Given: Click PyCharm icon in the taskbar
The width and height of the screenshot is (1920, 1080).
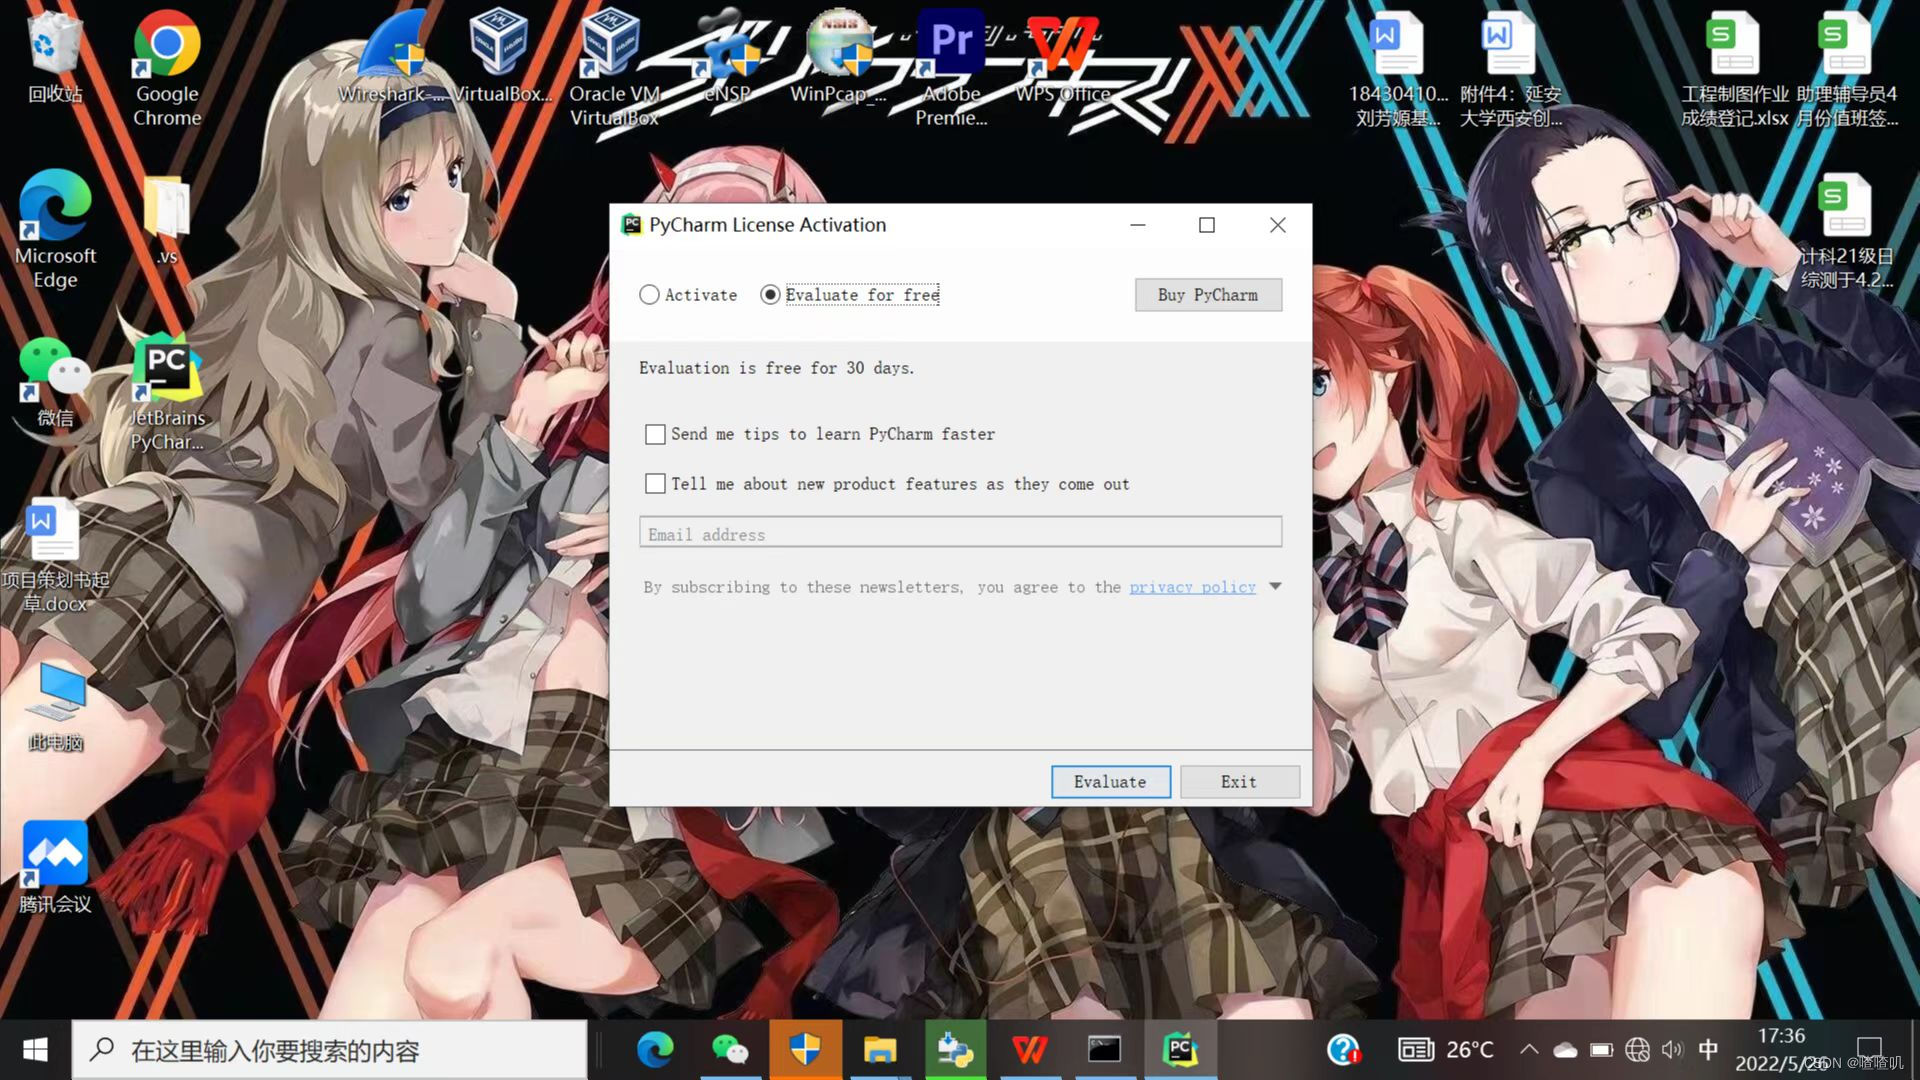Looking at the screenshot, I should click(x=1180, y=1049).
